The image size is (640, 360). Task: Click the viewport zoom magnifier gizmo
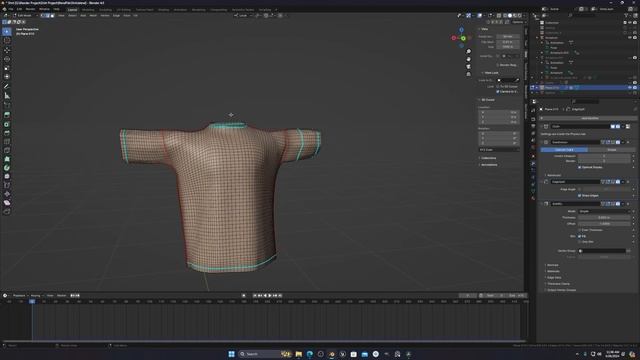469,51
